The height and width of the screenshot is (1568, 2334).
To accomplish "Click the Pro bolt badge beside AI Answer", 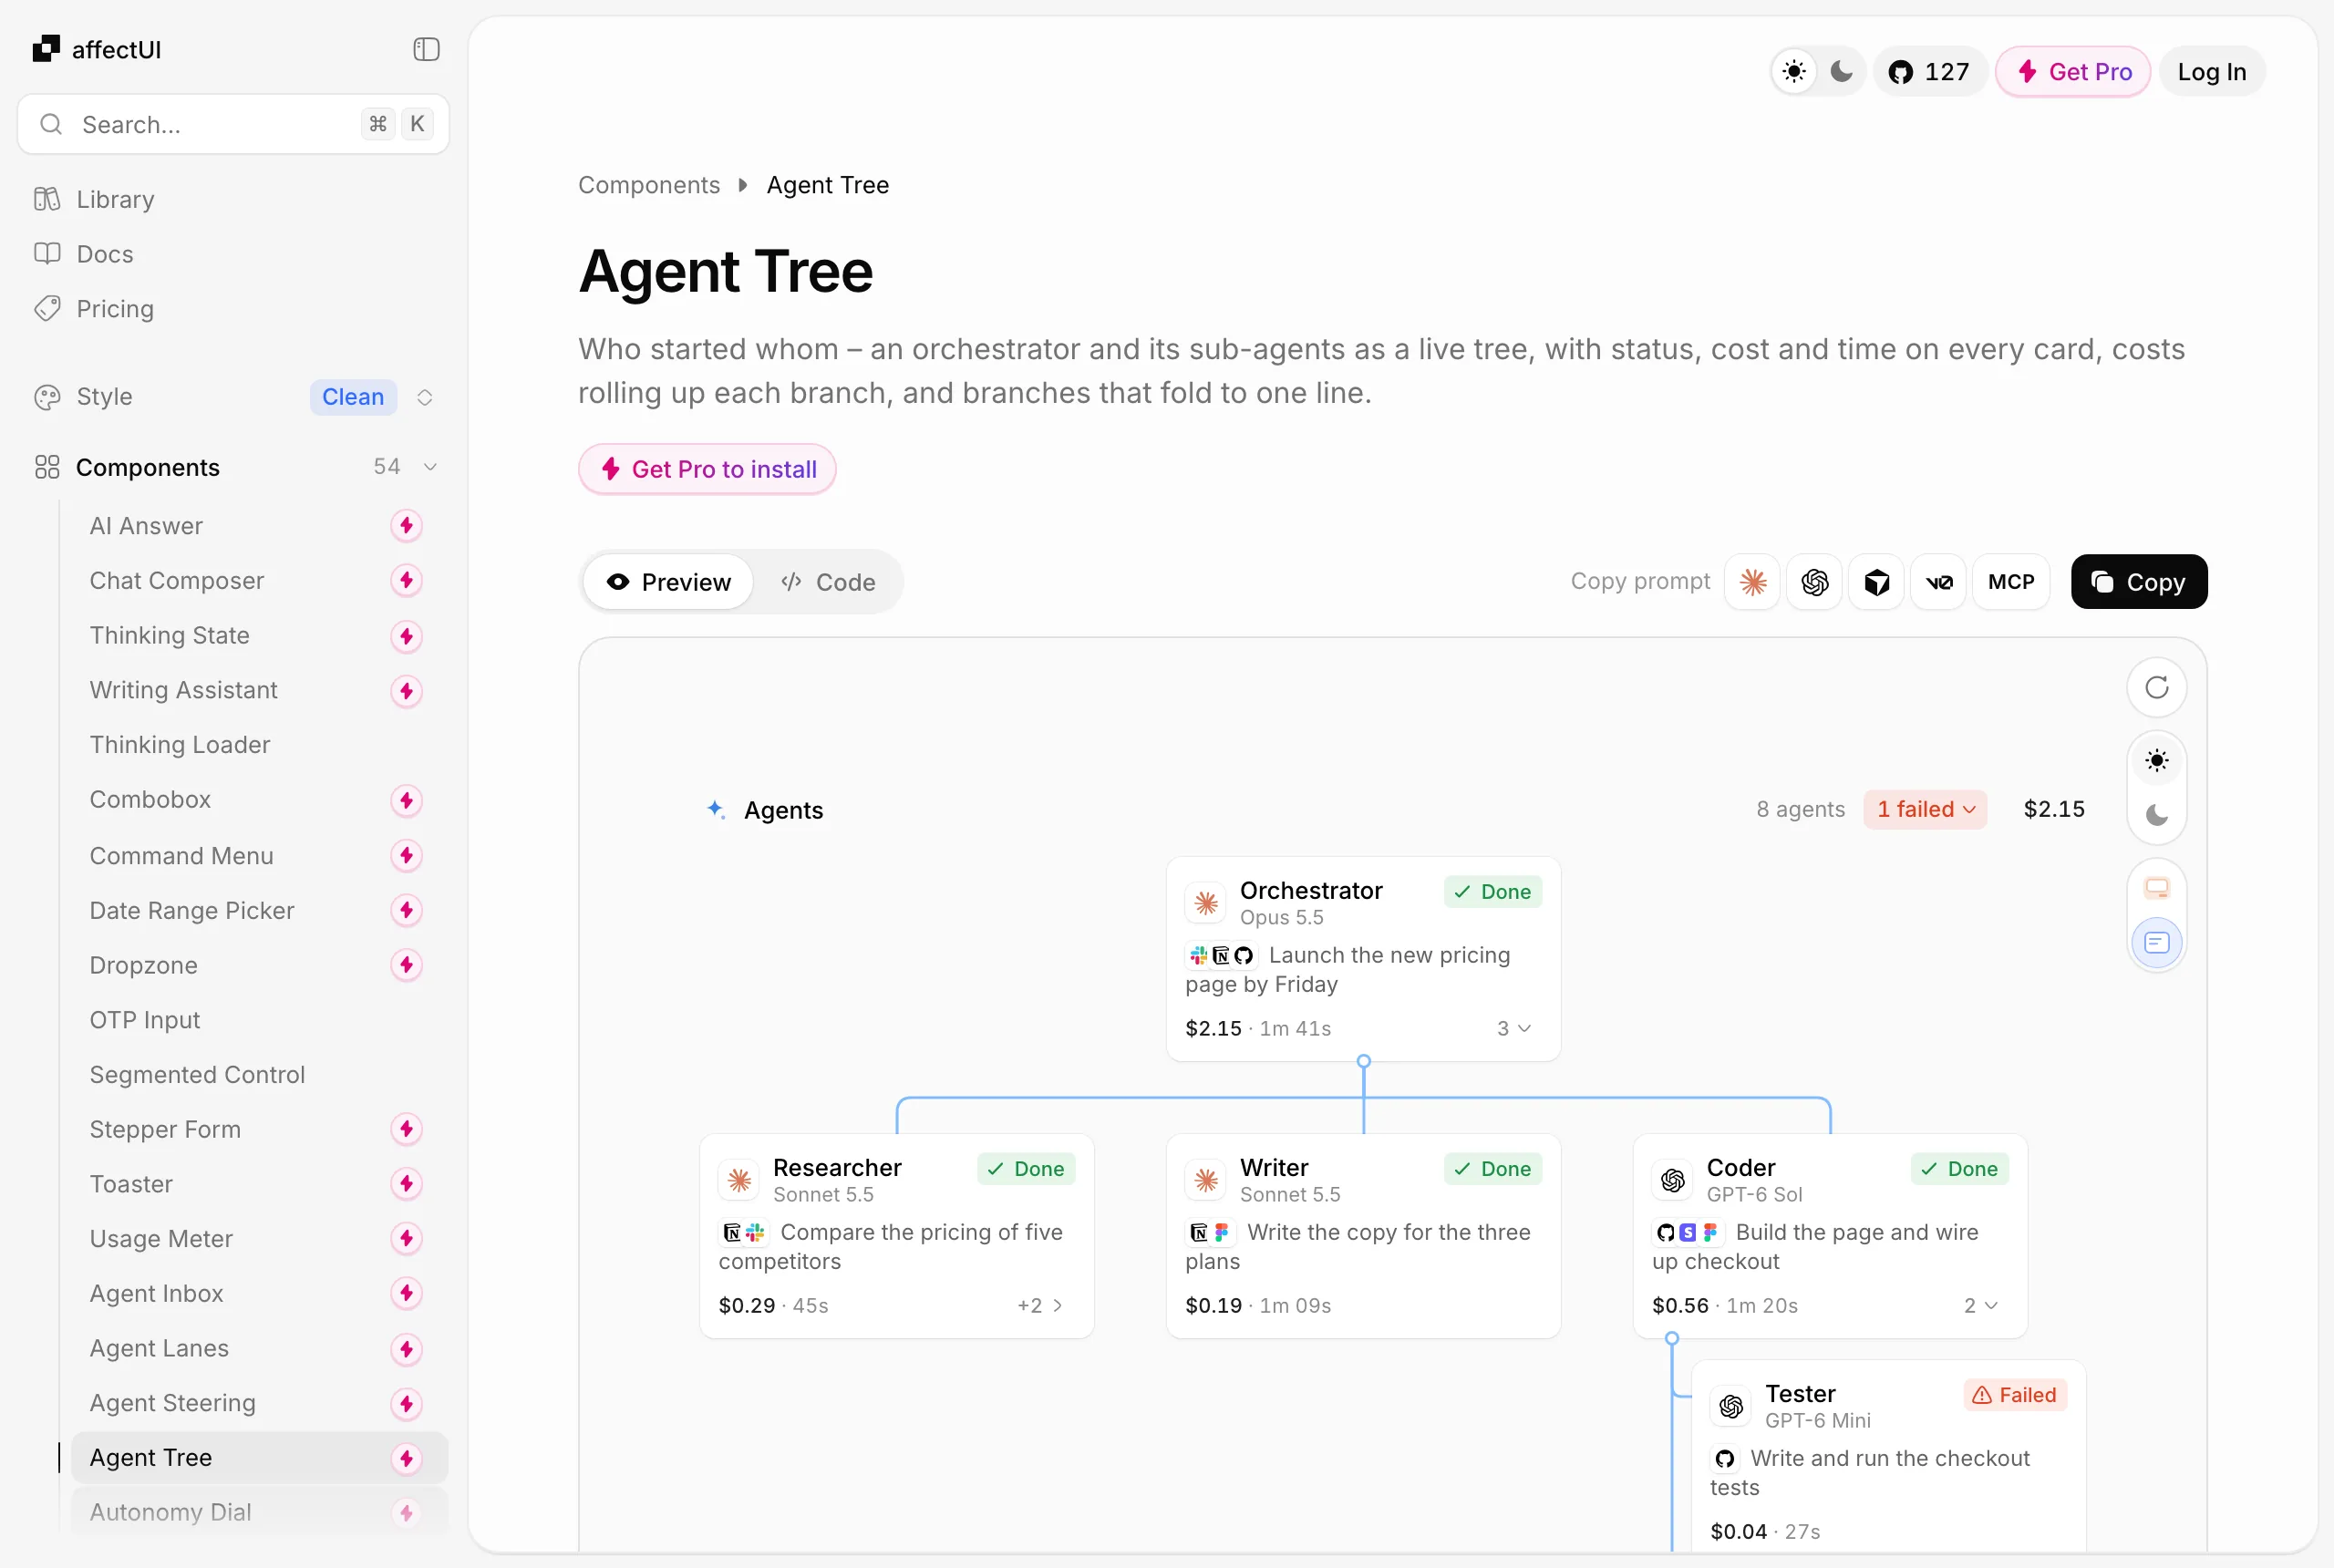I will tap(406, 526).
